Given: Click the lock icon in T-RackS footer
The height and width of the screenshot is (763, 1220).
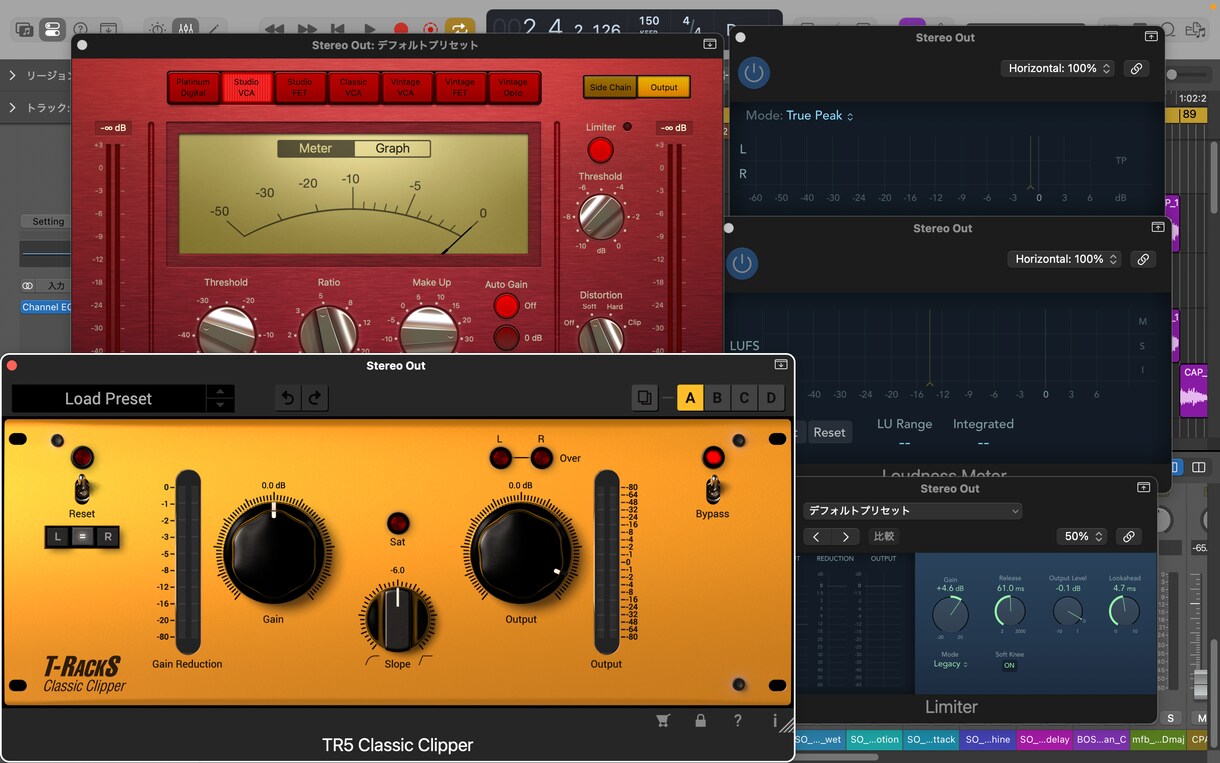Looking at the screenshot, I should point(700,720).
